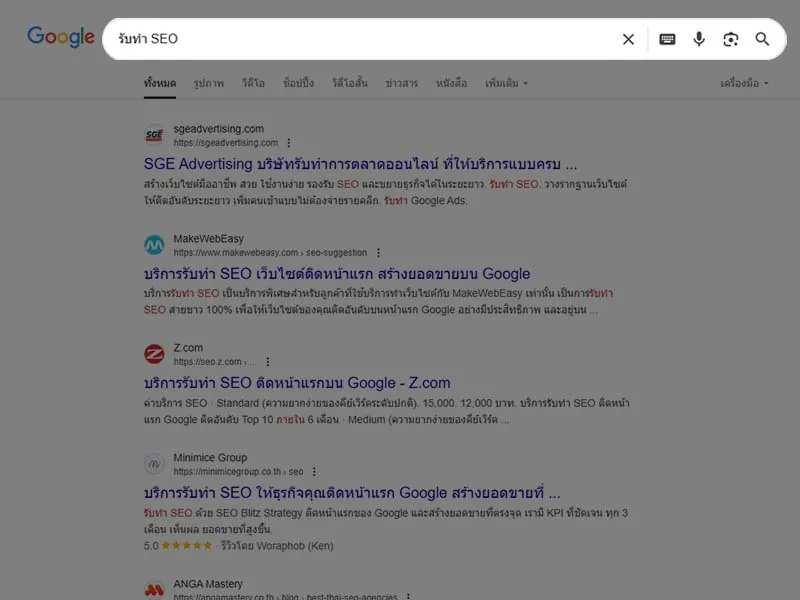Open the on-screen keyboard input tool
Viewport: 800px width, 600px height.
pyautogui.click(x=667, y=39)
